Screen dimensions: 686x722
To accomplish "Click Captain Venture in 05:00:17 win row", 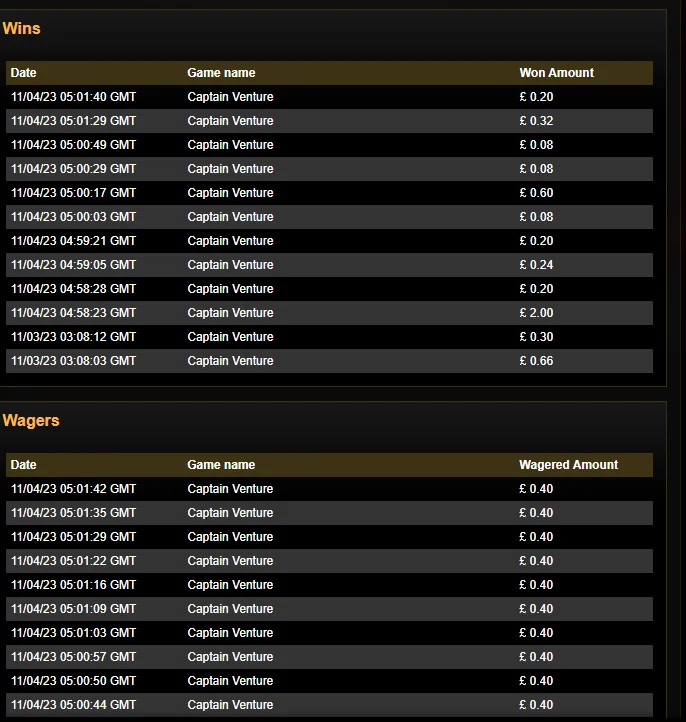I will (x=230, y=192).
